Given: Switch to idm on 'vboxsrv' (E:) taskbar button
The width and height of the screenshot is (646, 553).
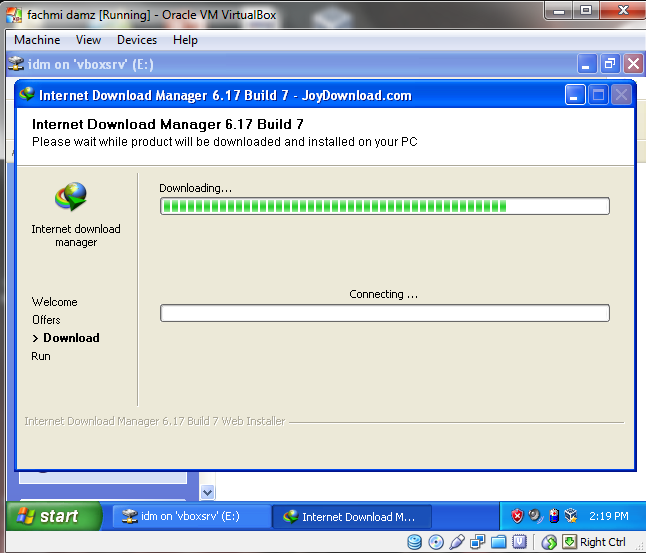Looking at the screenshot, I should tap(191, 516).
